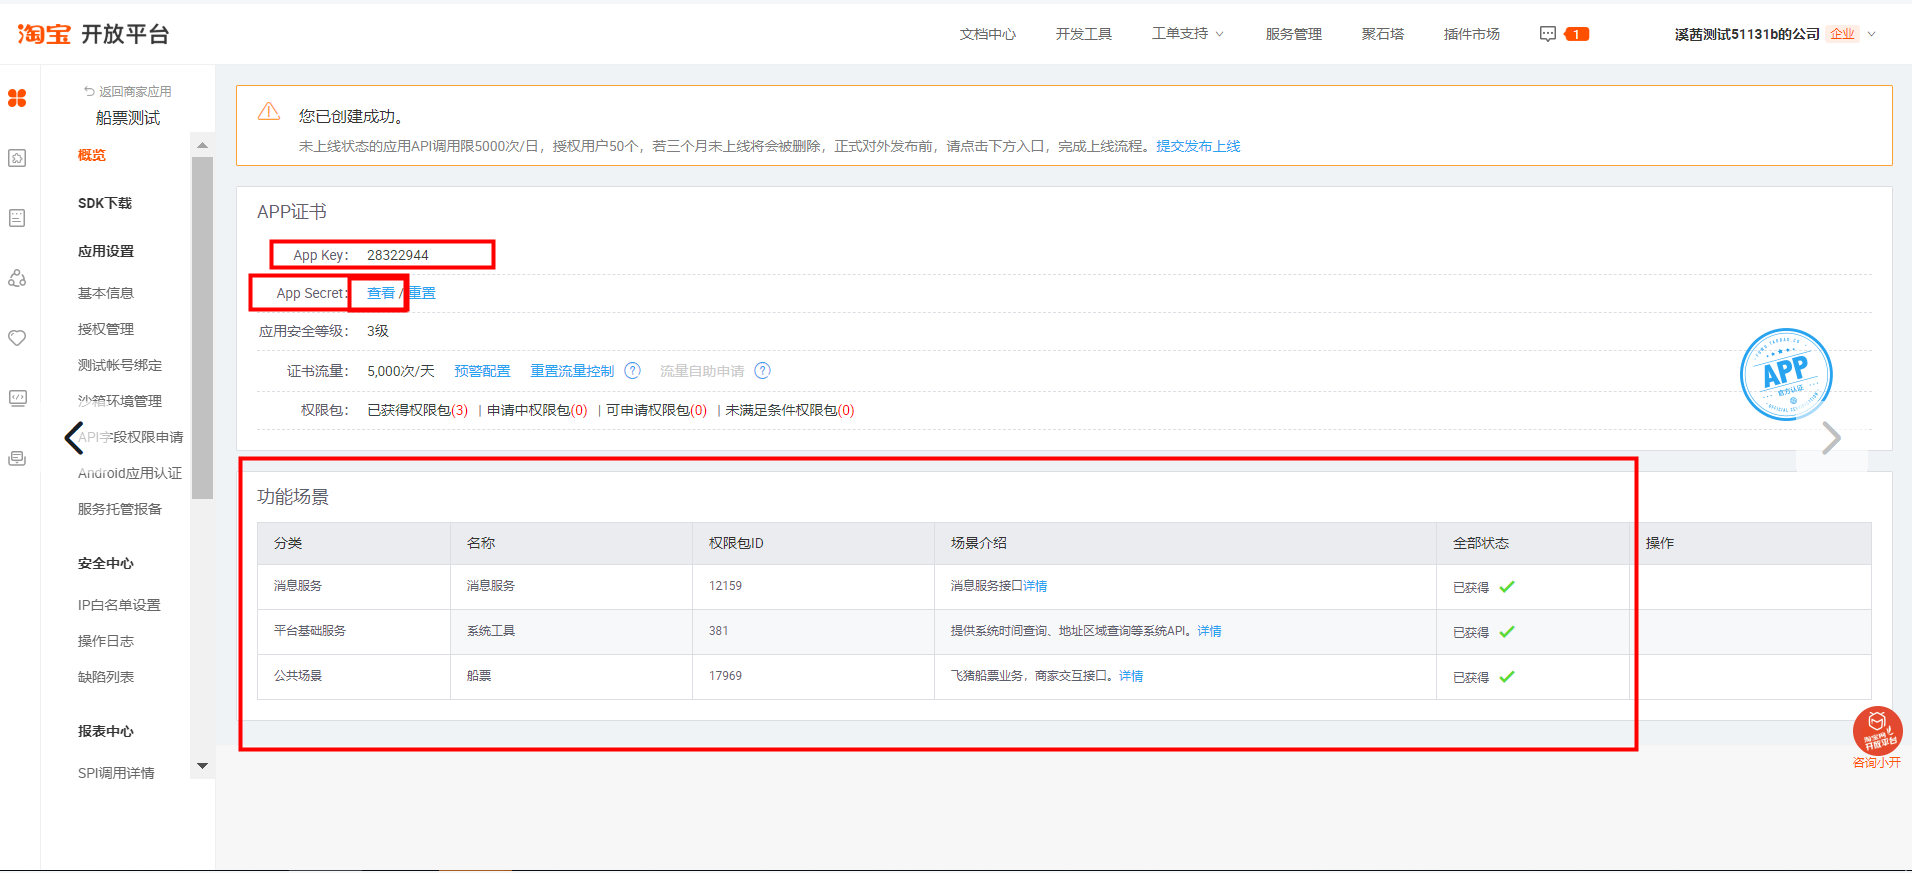Viewport: 1912px width, 873px height.
Task: Open 文档中心 in the top navigation
Action: tap(988, 34)
